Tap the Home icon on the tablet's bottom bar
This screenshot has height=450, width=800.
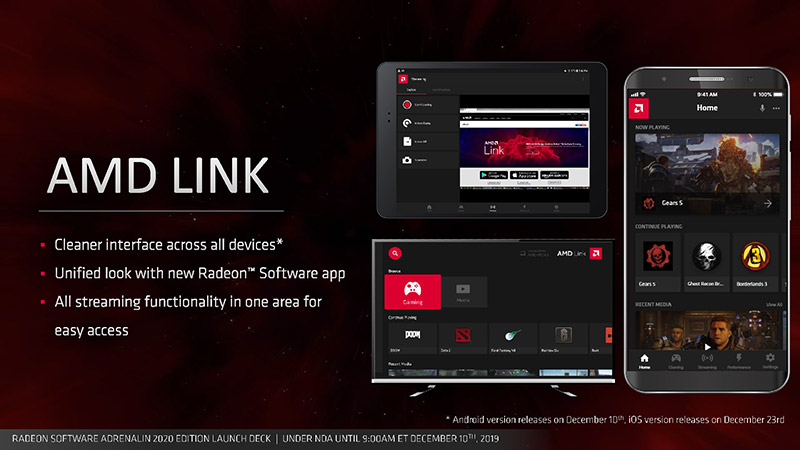point(429,208)
